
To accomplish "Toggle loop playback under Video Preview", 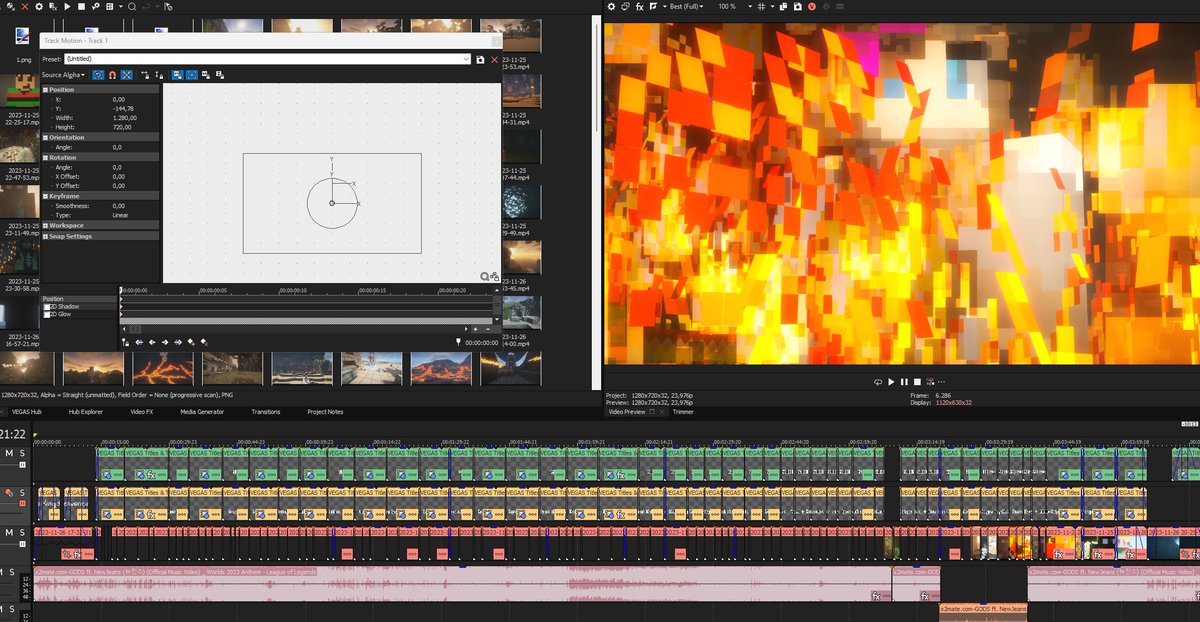I will [x=878, y=382].
